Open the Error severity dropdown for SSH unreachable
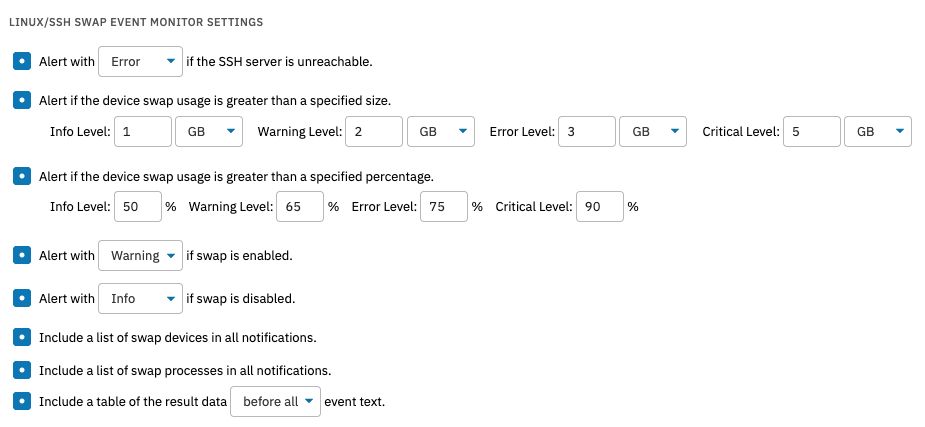The height and width of the screenshot is (427, 925). (140, 61)
